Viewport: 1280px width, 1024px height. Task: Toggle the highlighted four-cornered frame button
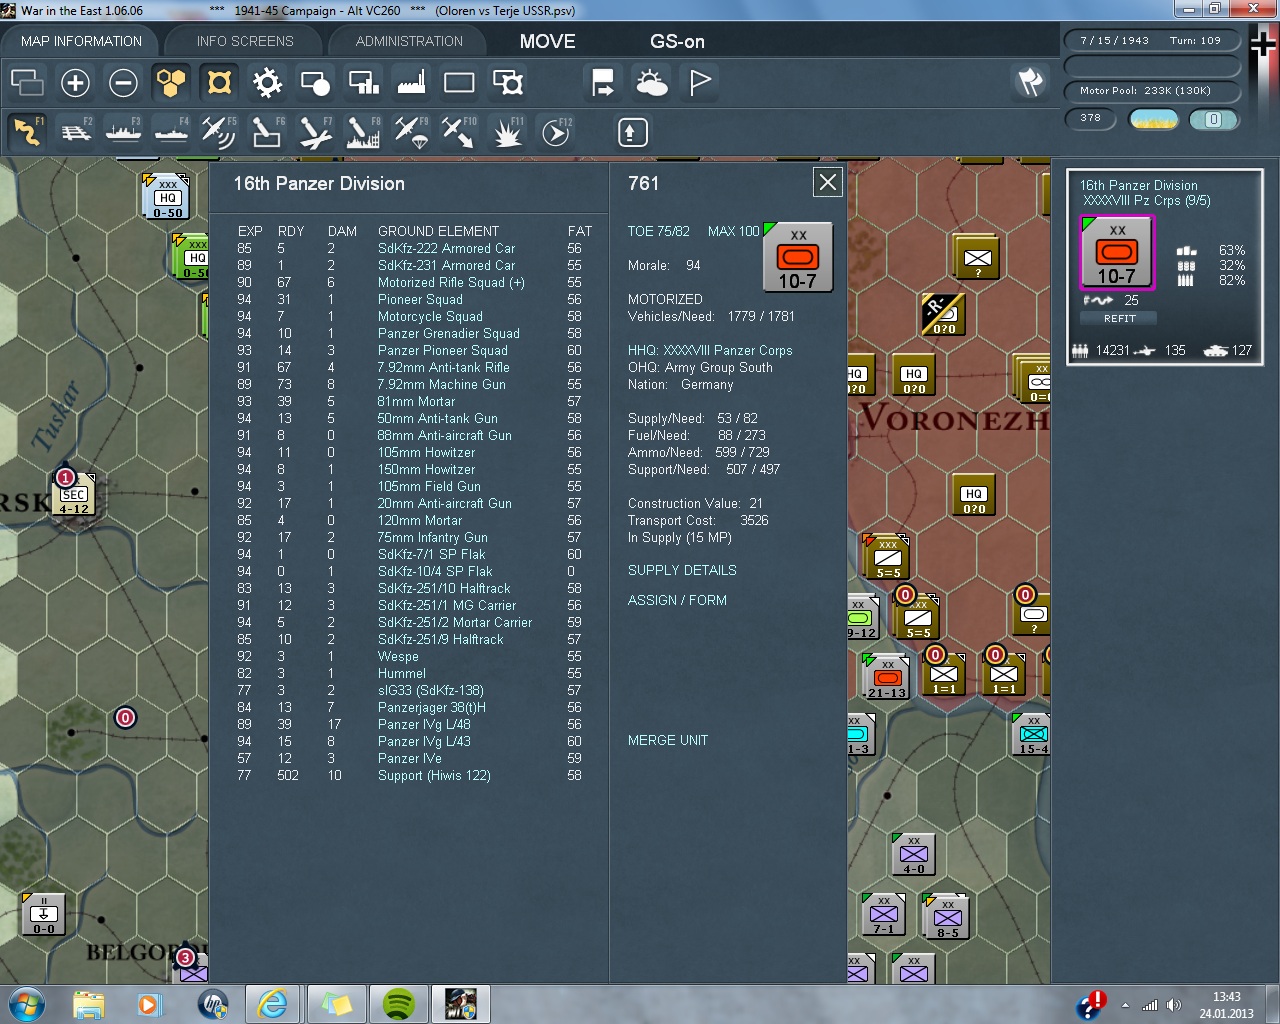click(x=219, y=82)
